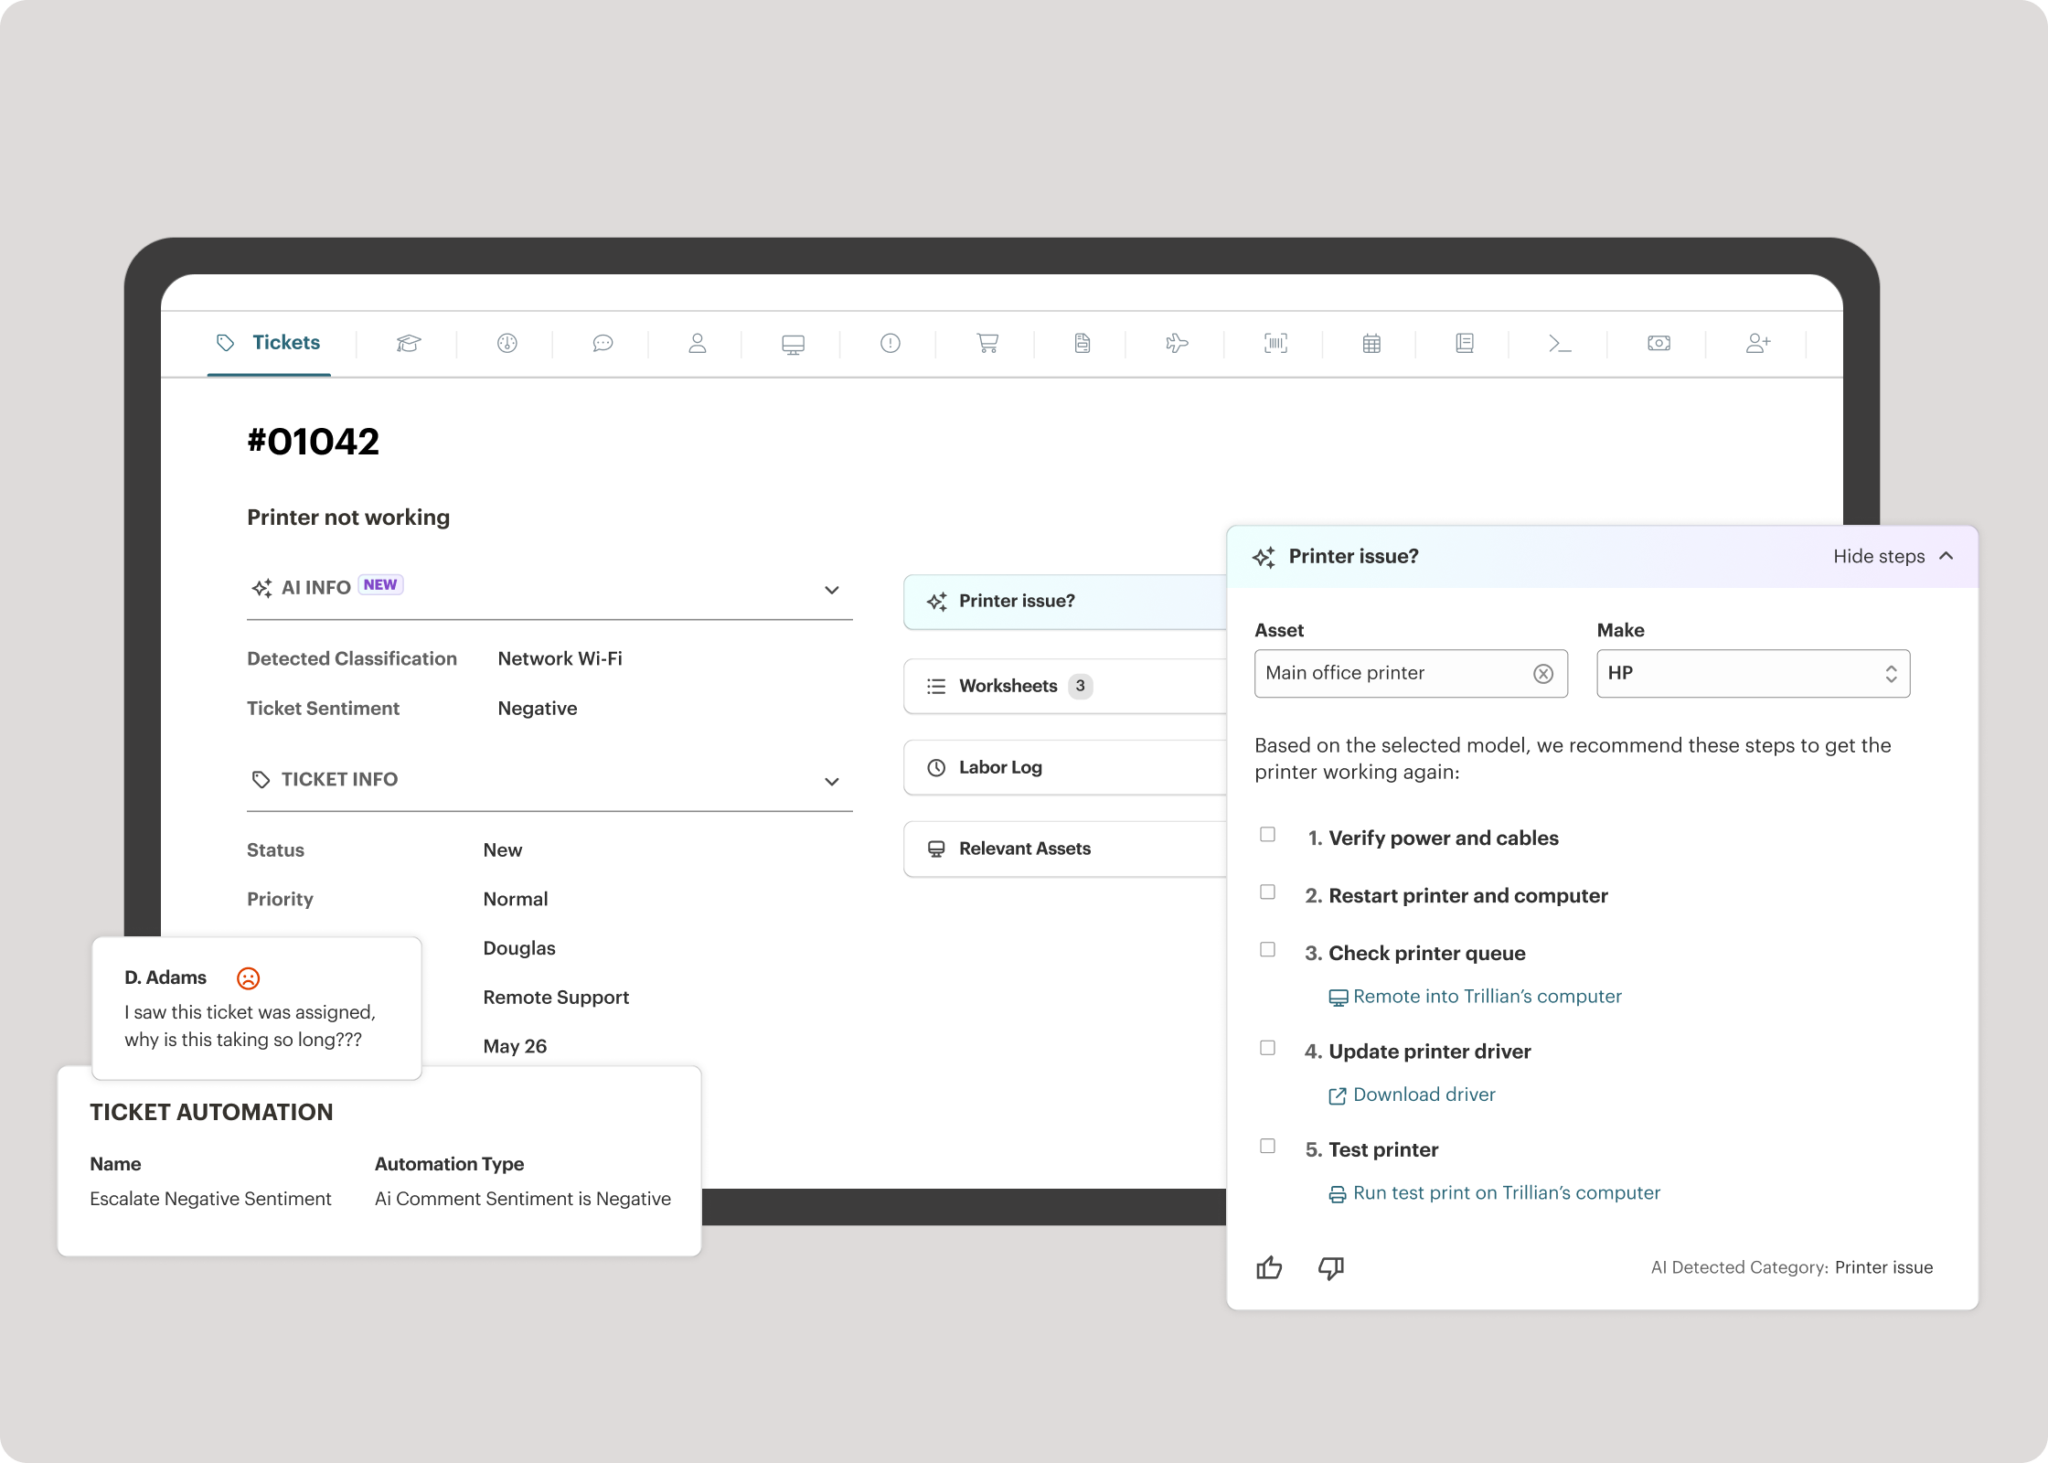This screenshot has width=2048, height=1463.
Task: Mark step 3 Check printer queue as done
Action: pyautogui.click(x=1268, y=949)
